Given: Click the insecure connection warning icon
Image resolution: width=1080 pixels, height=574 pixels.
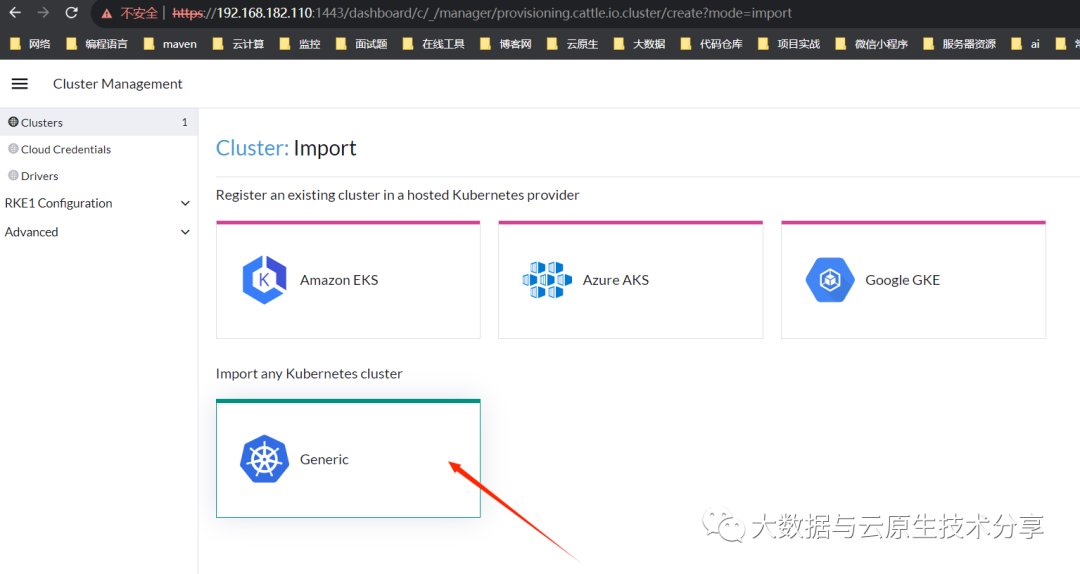Looking at the screenshot, I should [107, 13].
